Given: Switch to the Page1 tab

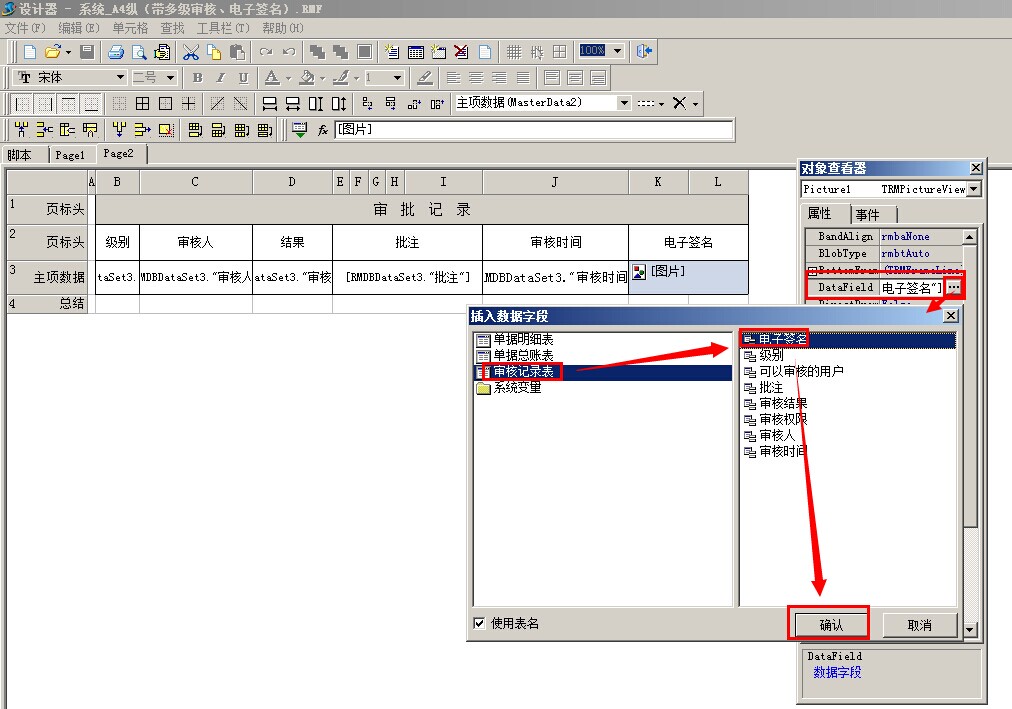Looking at the screenshot, I should click(x=70, y=155).
